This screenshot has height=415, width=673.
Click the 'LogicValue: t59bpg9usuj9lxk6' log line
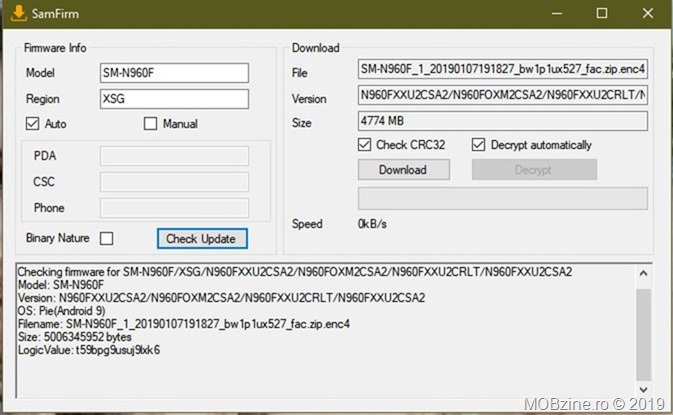coord(89,350)
